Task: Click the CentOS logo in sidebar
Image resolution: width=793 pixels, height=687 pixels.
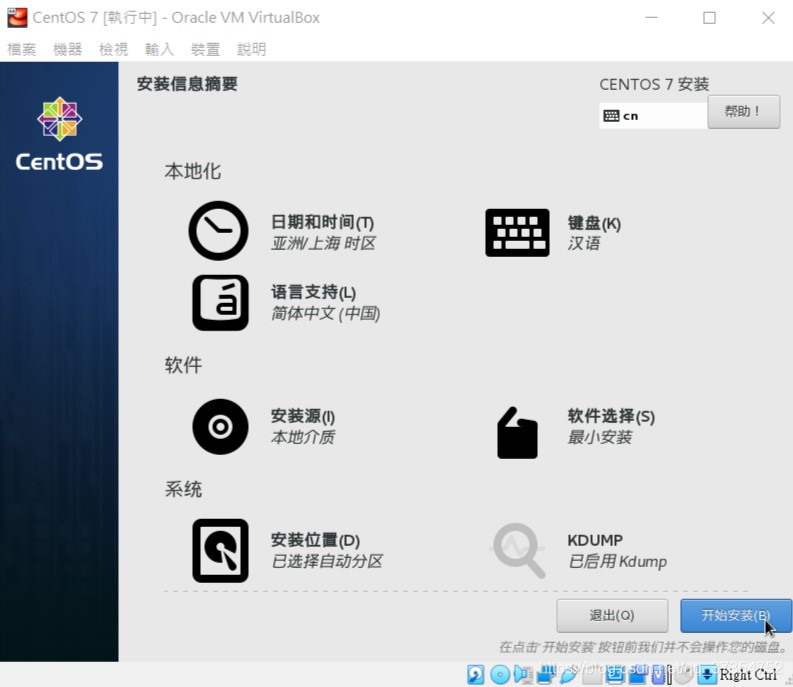Action: click(59, 134)
